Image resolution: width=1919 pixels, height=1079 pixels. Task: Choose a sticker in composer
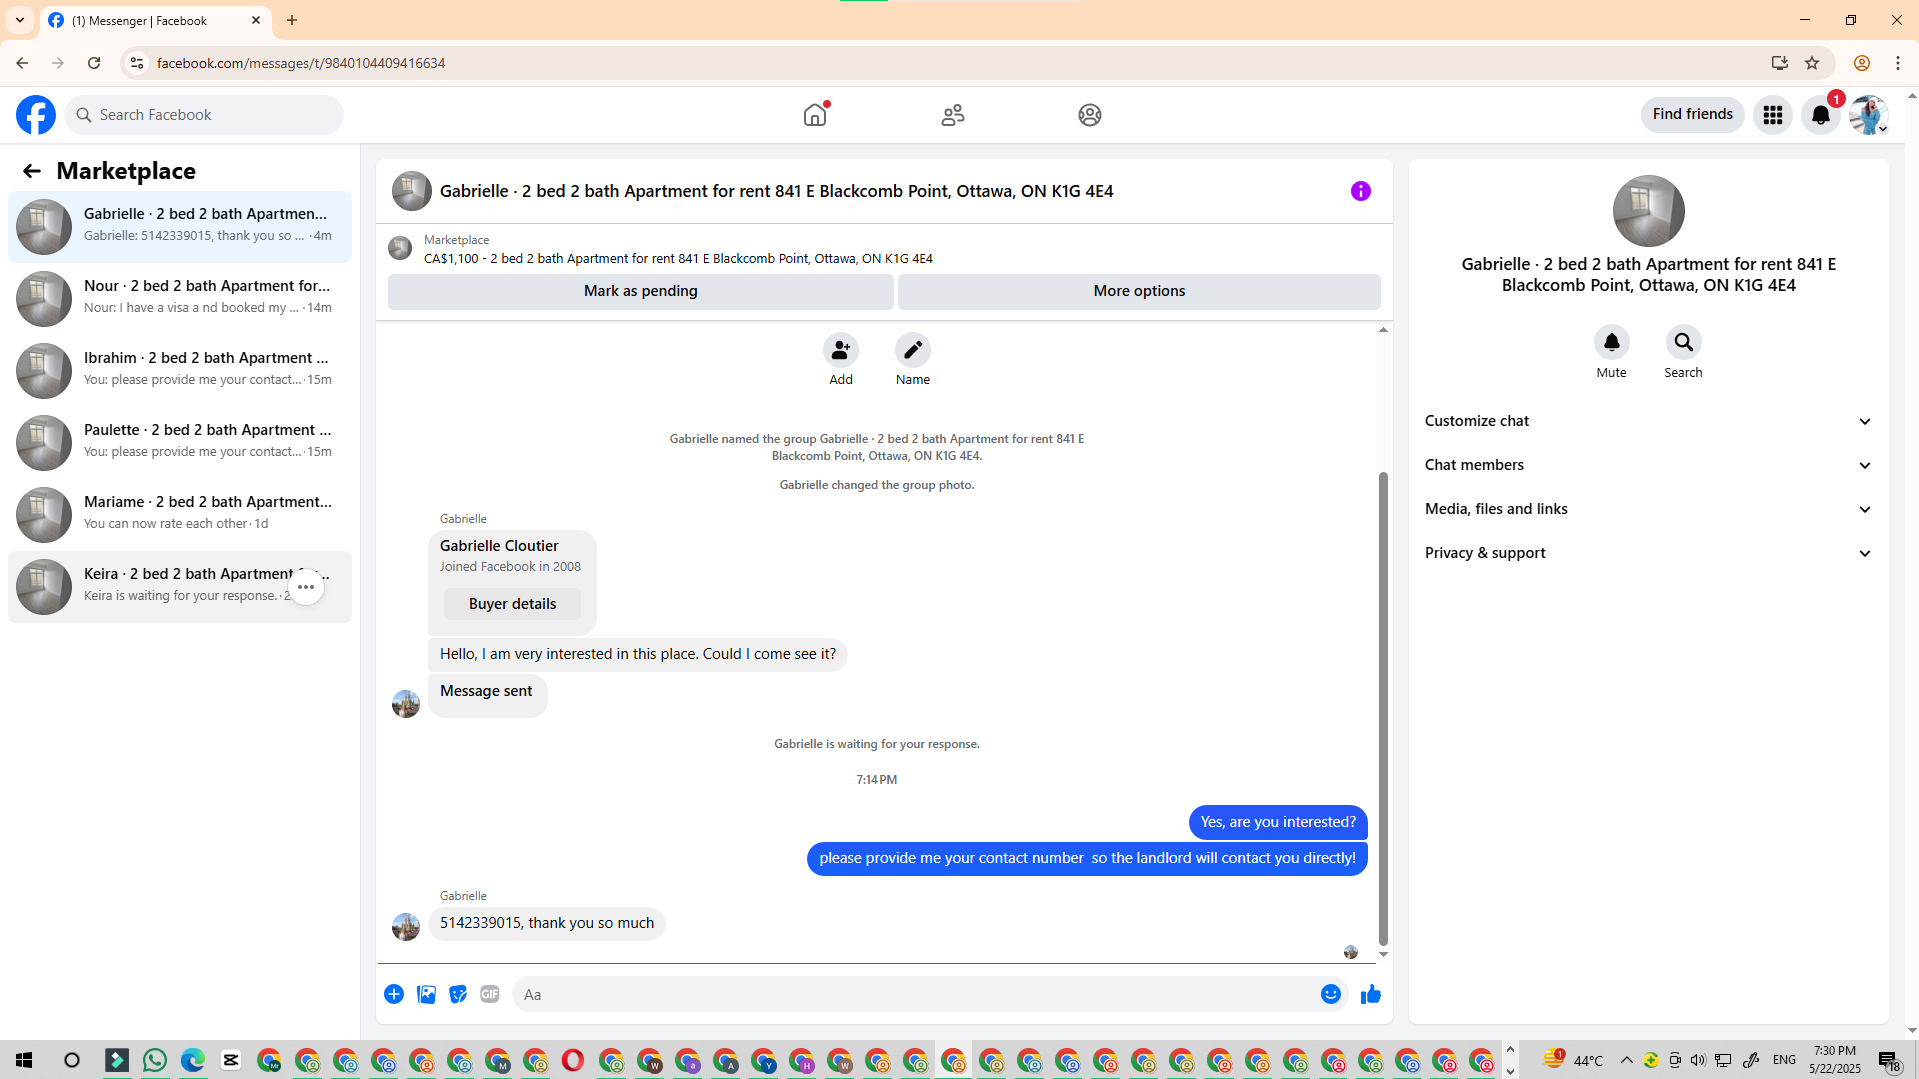458,994
